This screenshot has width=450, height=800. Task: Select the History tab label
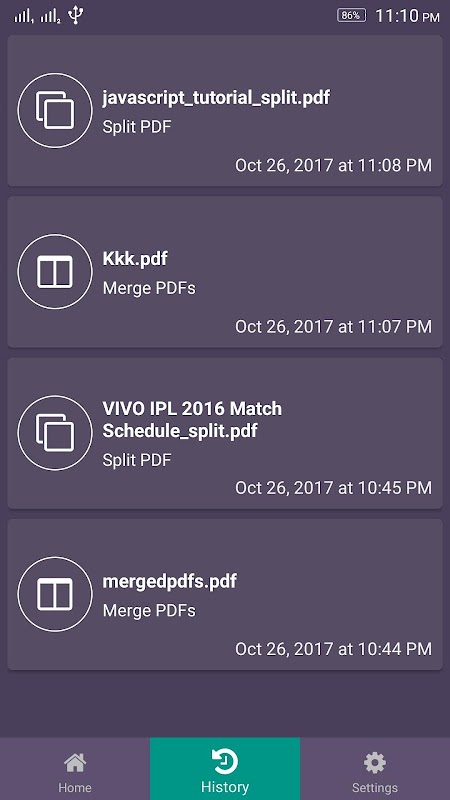click(x=225, y=787)
